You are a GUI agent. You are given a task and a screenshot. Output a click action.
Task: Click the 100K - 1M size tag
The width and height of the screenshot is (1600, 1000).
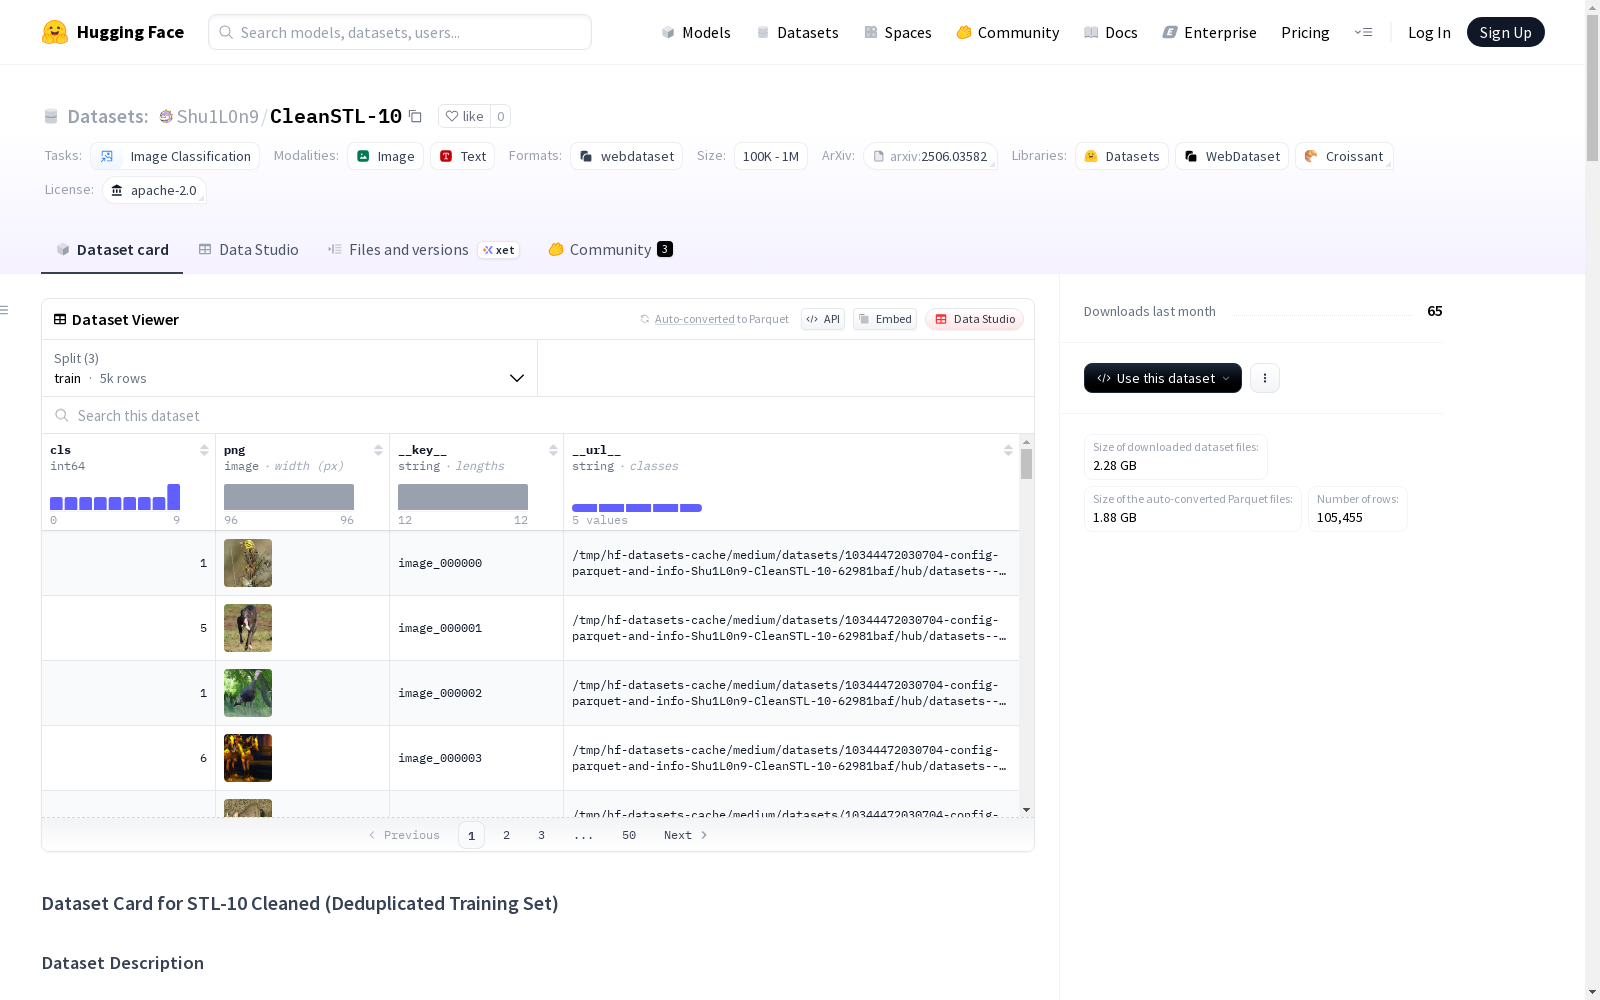[771, 156]
